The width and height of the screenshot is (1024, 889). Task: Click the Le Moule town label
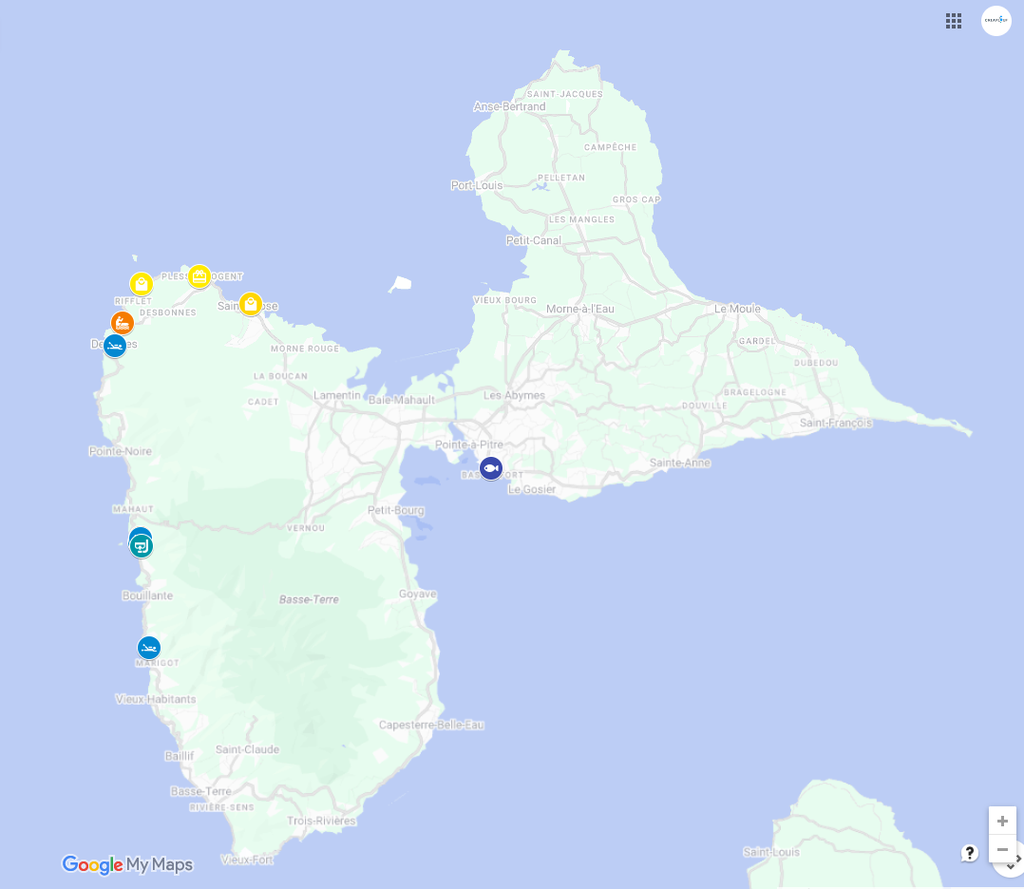coord(737,309)
